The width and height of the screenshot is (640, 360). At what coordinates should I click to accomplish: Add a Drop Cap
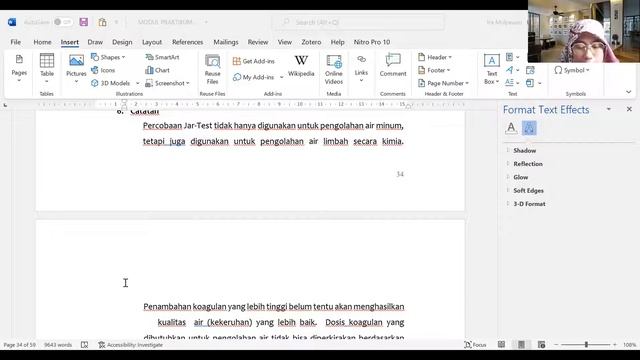513,83
